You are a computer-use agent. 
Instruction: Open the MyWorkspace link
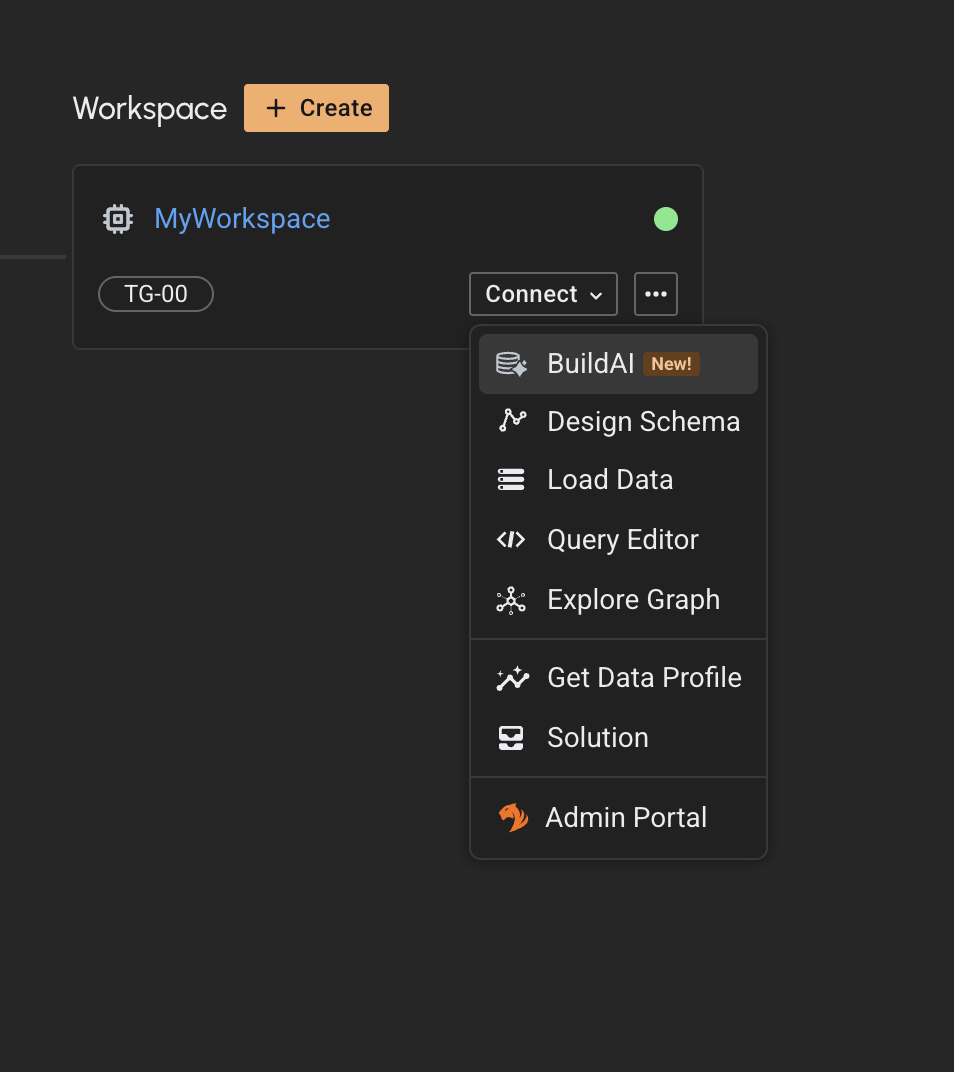242,218
